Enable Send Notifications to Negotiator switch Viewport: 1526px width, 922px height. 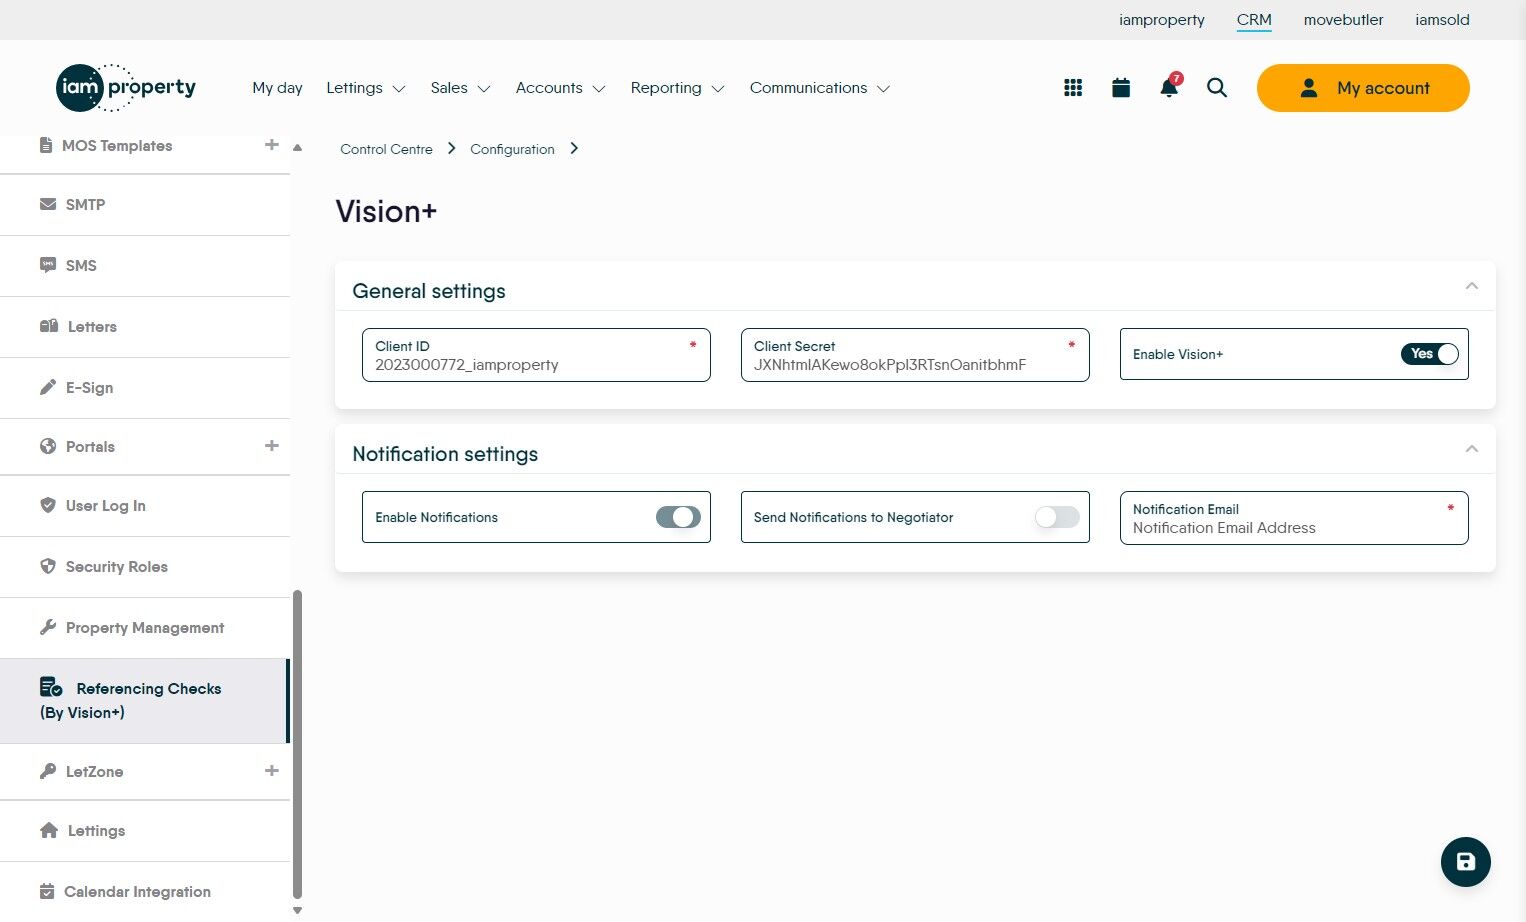tap(1057, 517)
